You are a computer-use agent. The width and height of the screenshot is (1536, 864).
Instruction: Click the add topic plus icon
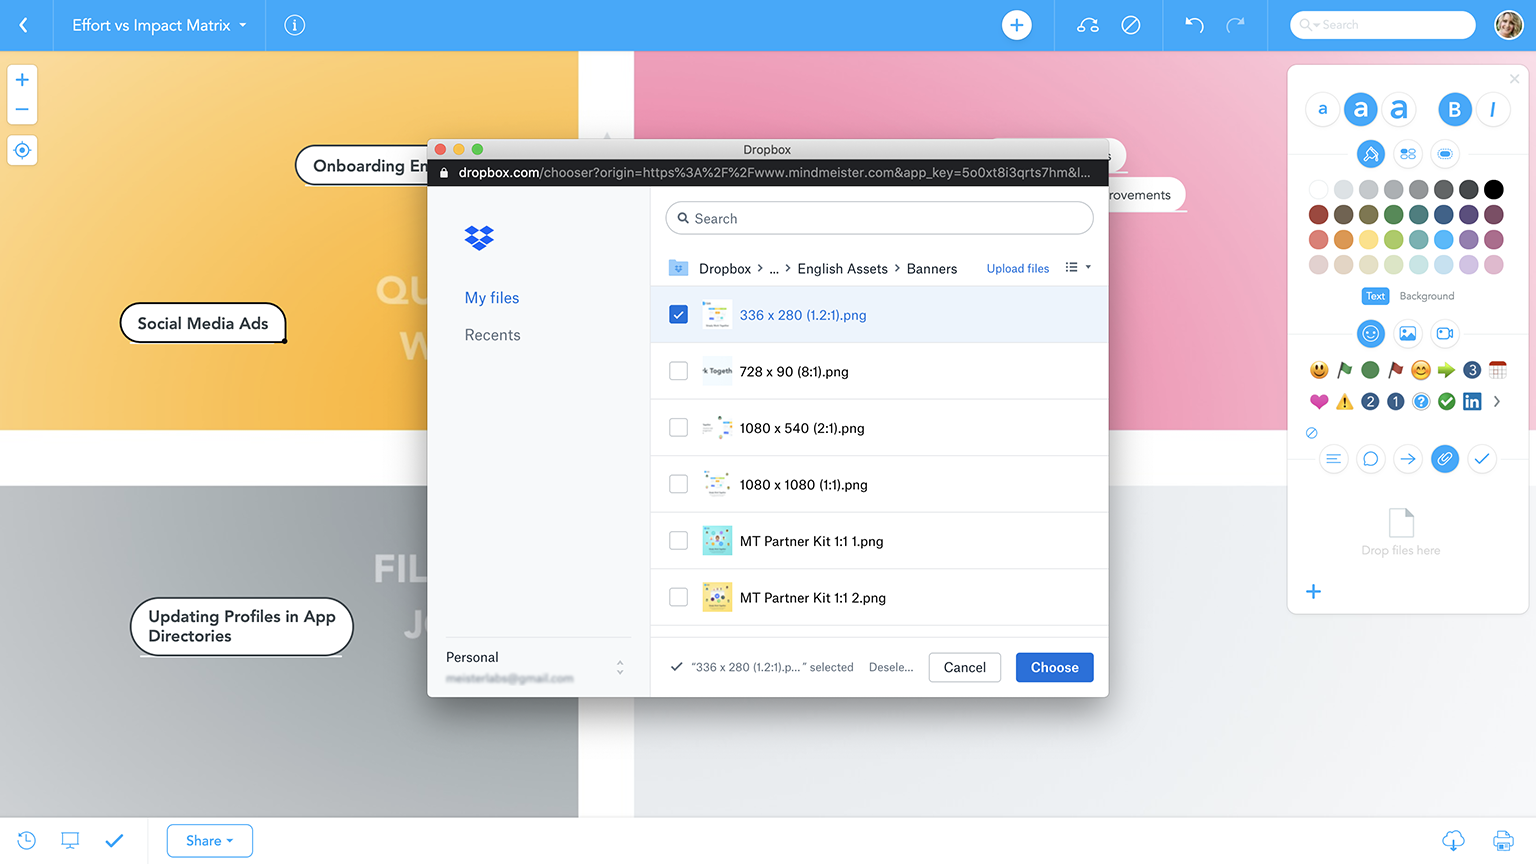click(x=1016, y=25)
